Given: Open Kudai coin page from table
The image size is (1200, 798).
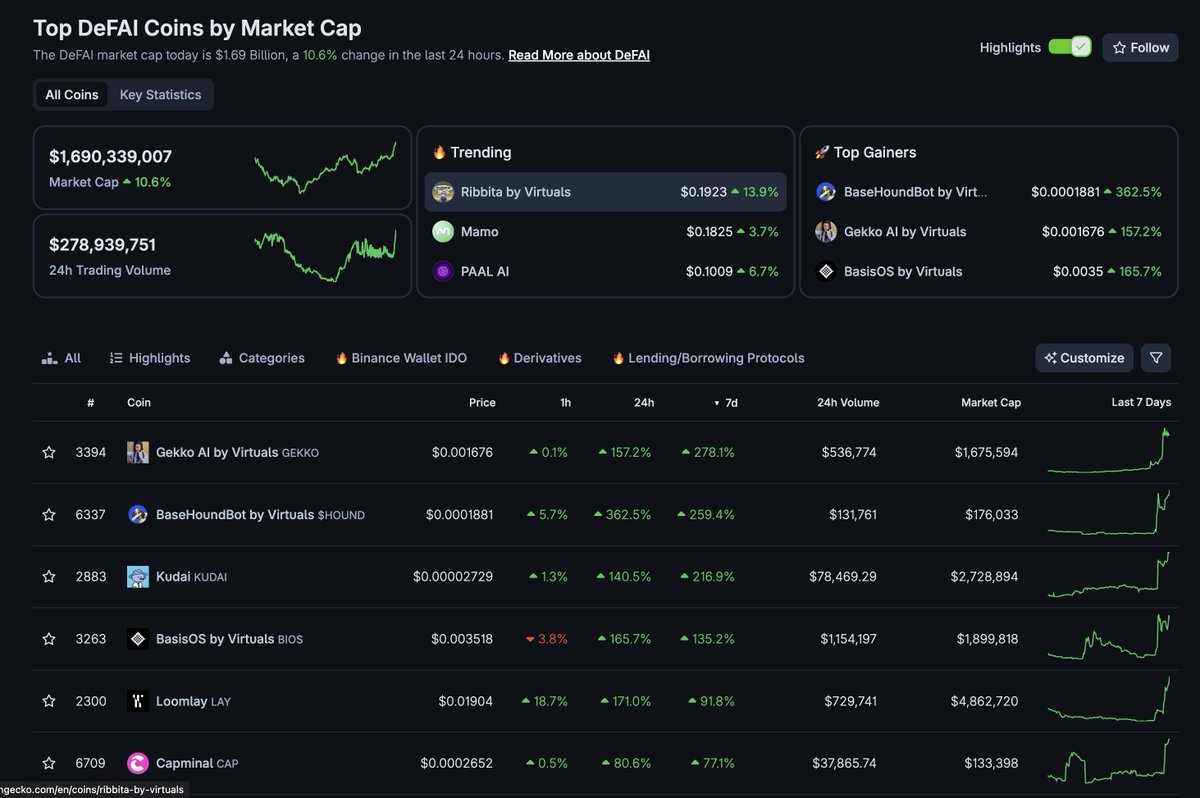Looking at the screenshot, I should tap(191, 577).
